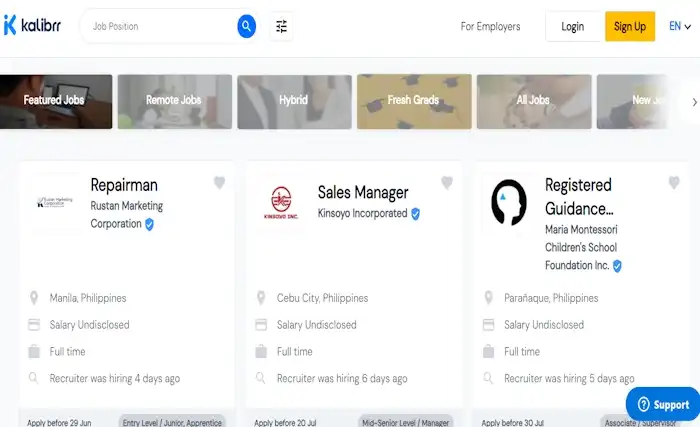Show more categories with right arrow

tap(694, 102)
